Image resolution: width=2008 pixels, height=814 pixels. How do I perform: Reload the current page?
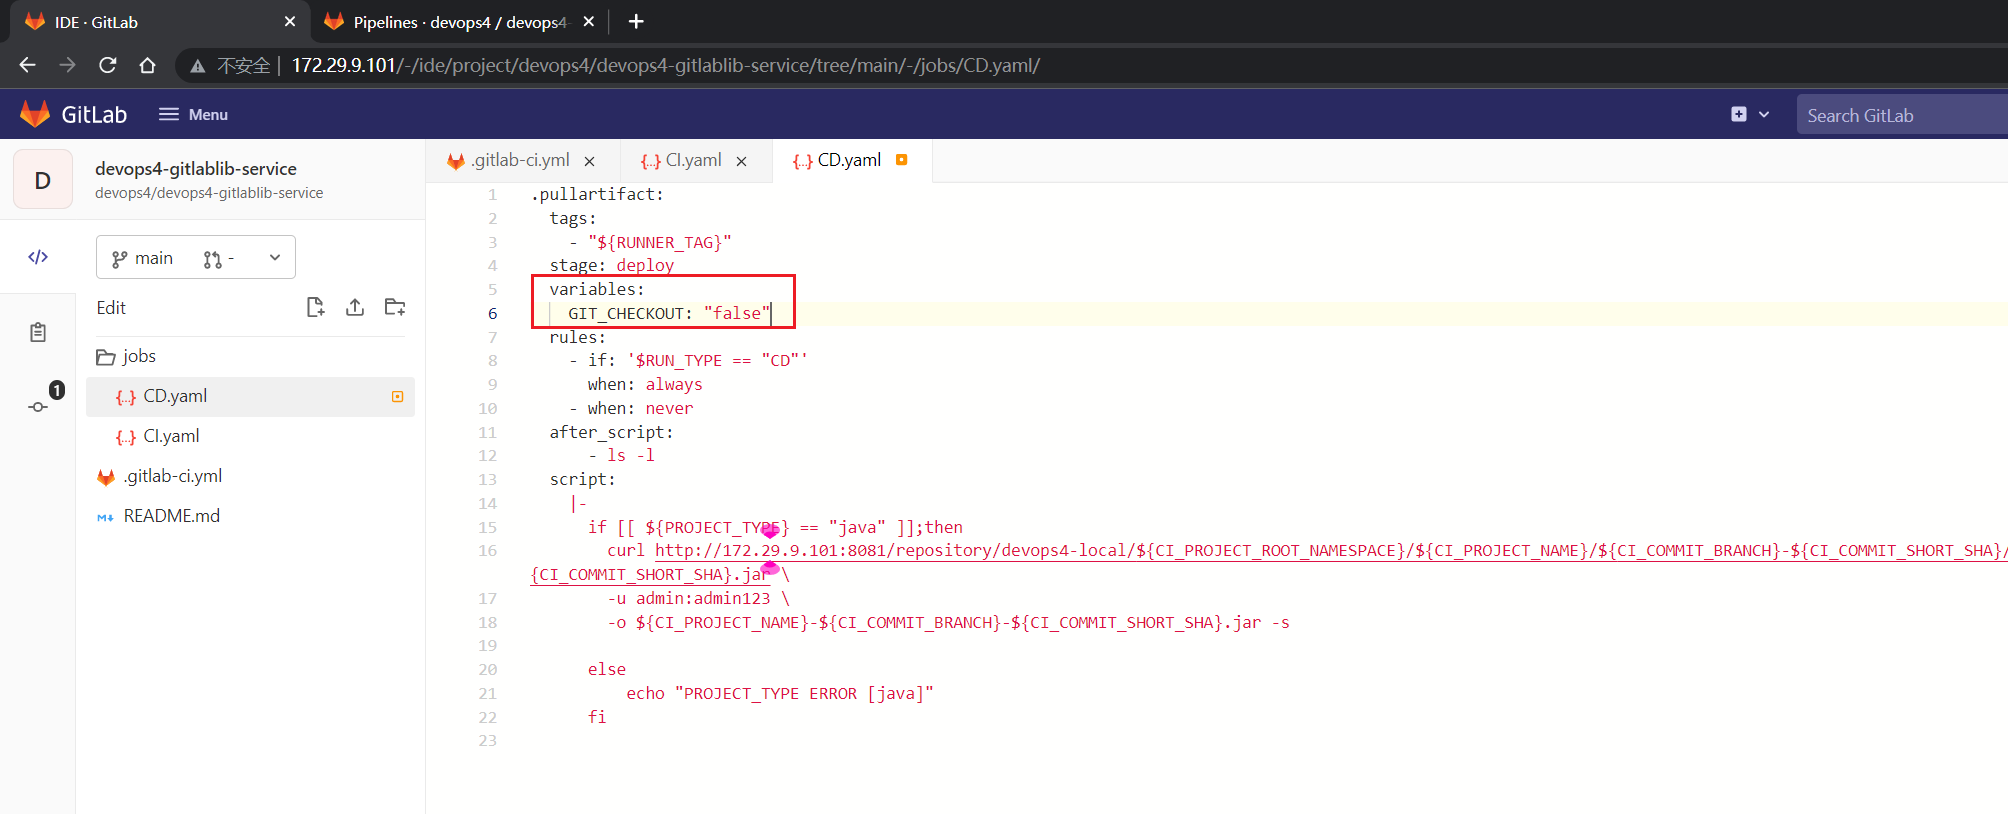[x=107, y=65]
